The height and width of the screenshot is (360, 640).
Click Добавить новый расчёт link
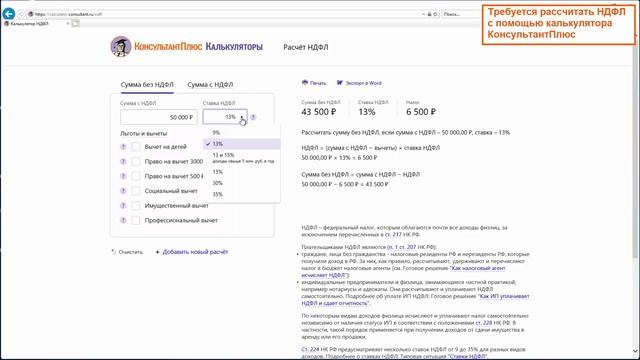192,252
